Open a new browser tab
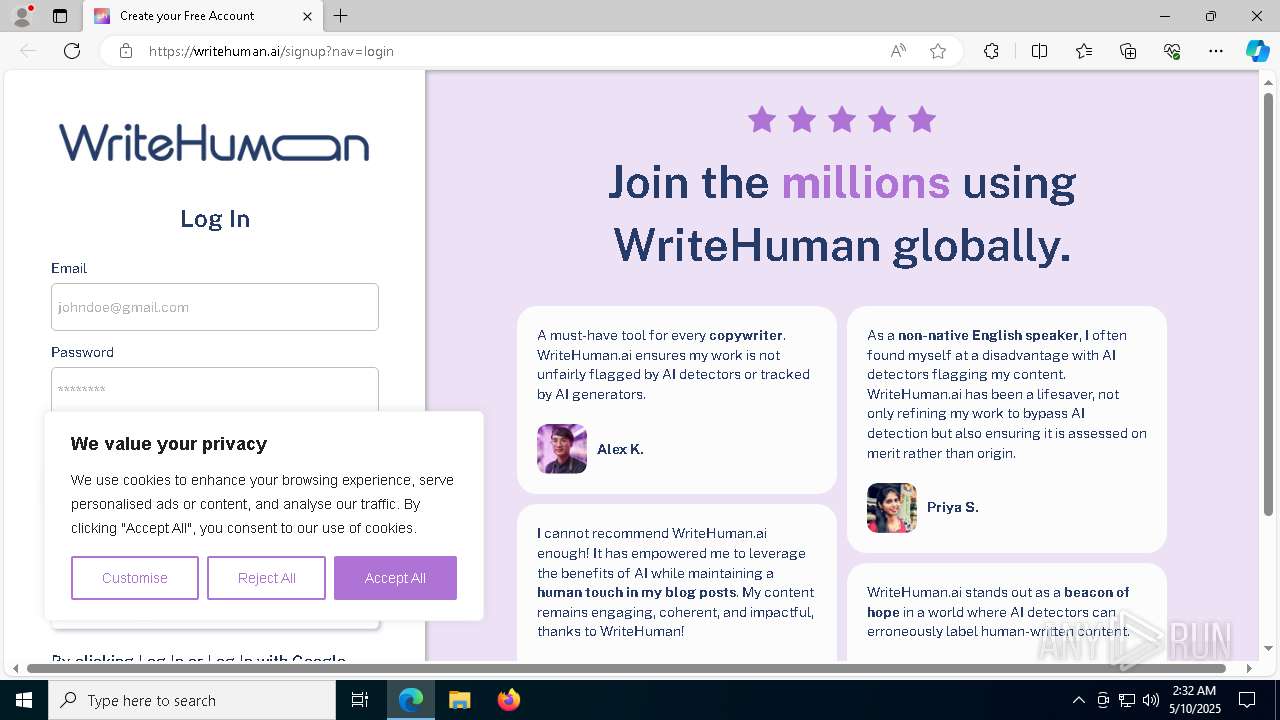Viewport: 1280px width, 720px height. pyautogui.click(x=341, y=16)
